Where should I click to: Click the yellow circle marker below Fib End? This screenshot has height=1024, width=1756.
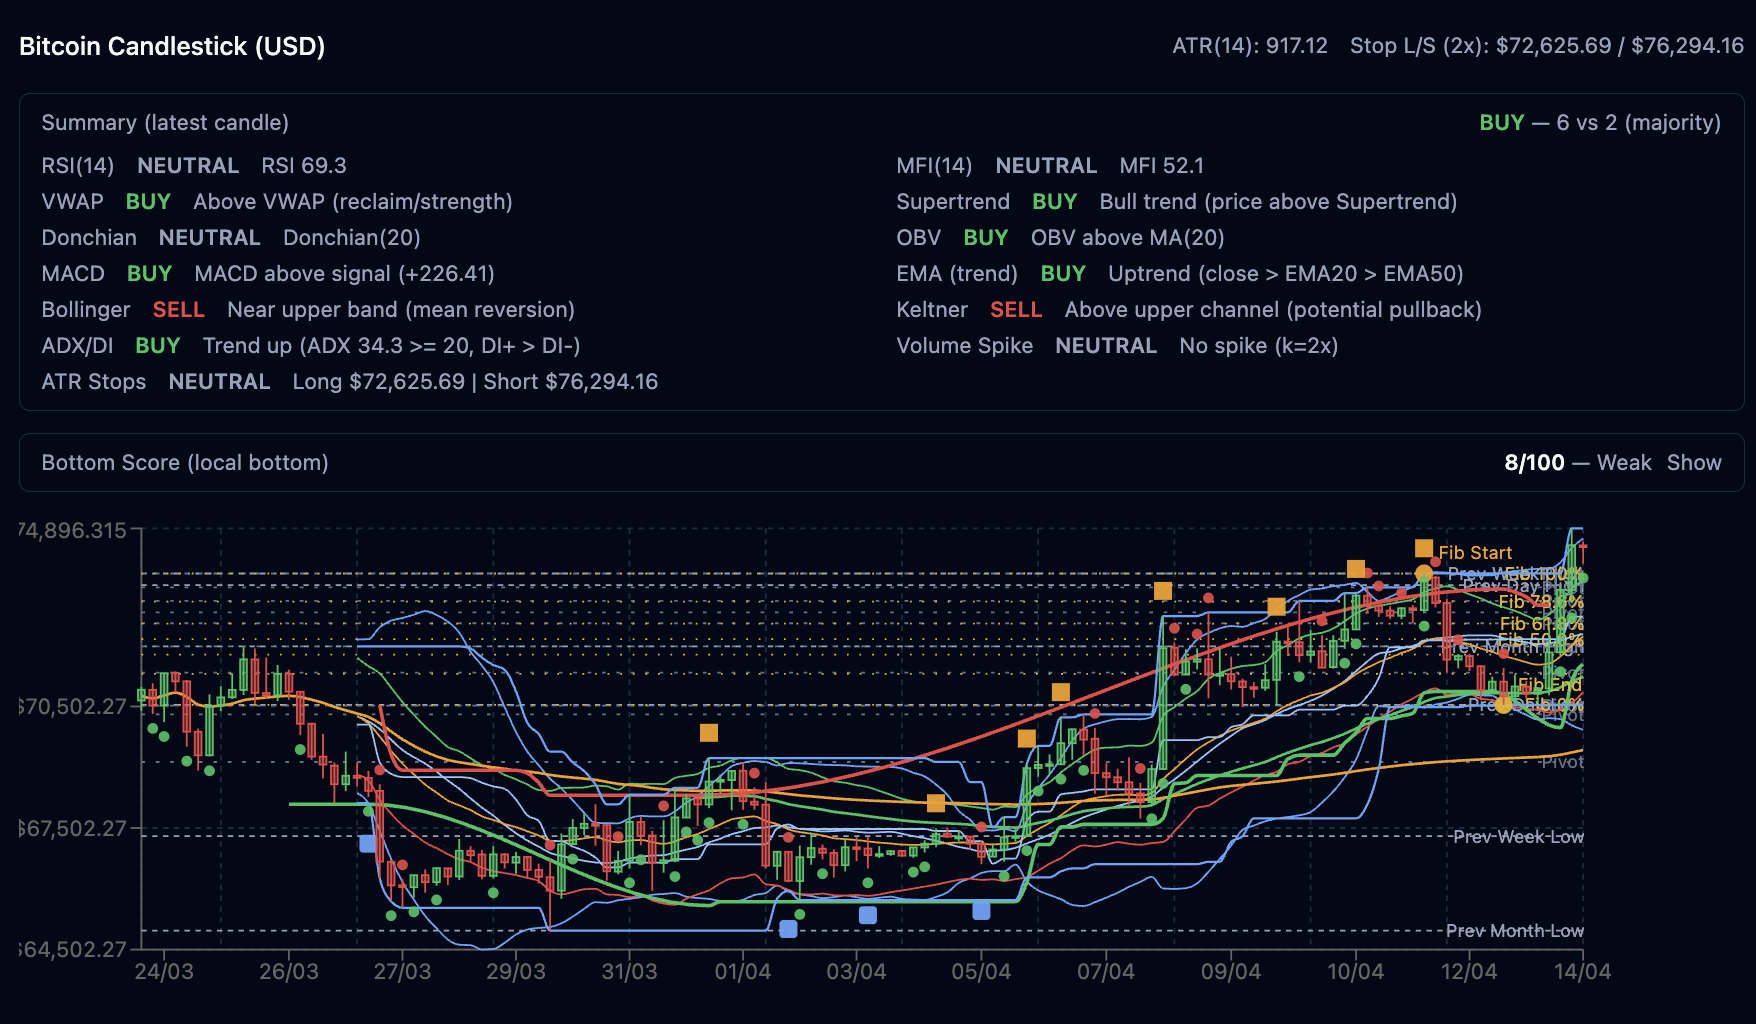pos(1502,705)
